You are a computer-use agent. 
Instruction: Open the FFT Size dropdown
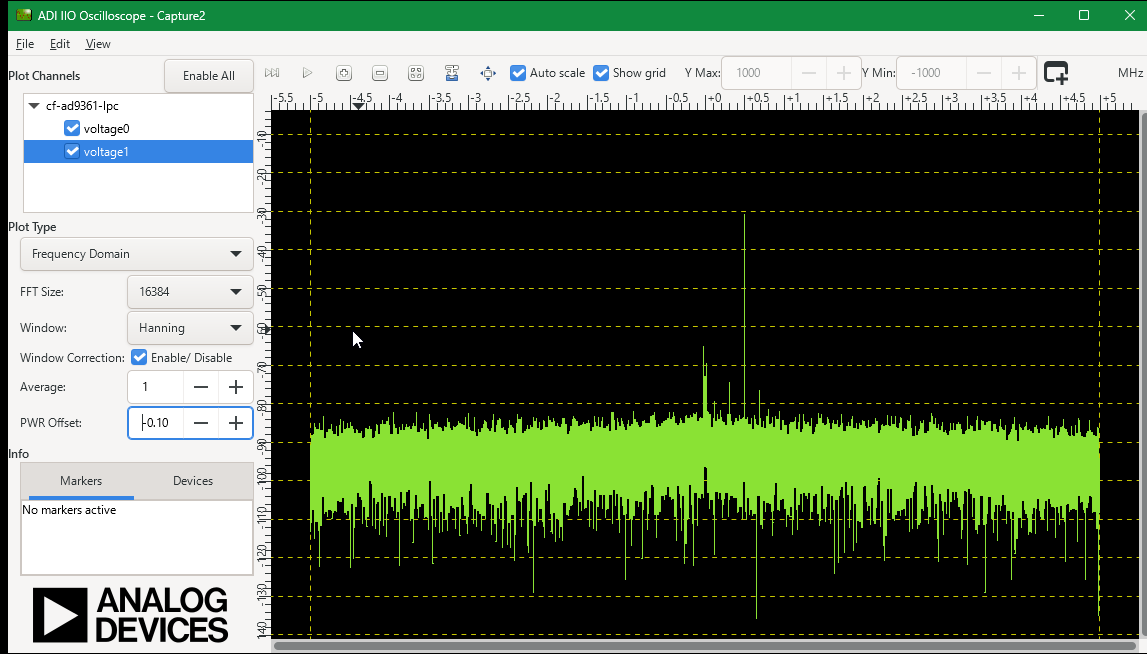pos(190,292)
